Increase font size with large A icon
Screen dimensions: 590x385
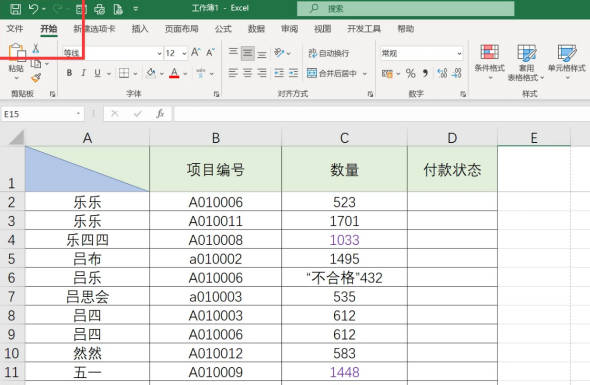(x=195, y=52)
